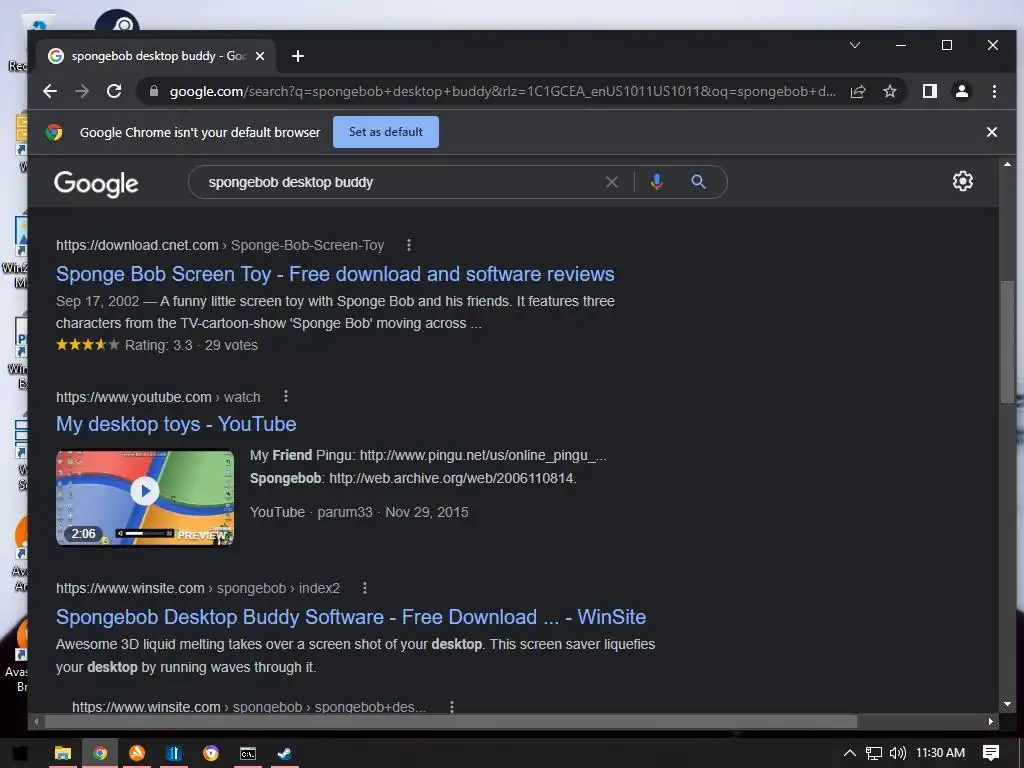The width and height of the screenshot is (1024, 768).
Task: Click the 11:30 AM clock
Action: coord(940,753)
